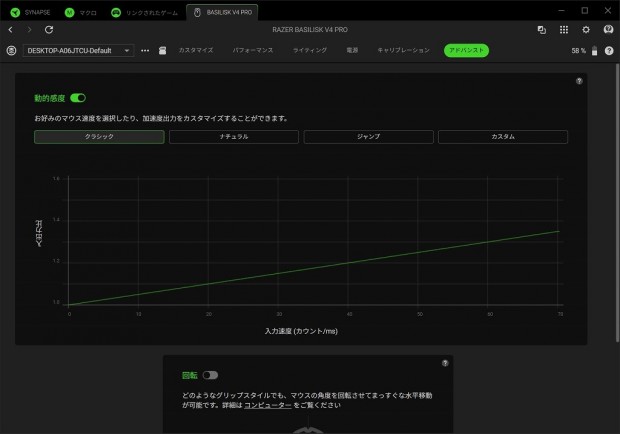Expand the DESKTOP-A06JTCU-Default profile dropdown
620x434 pixels.
coord(78,51)
